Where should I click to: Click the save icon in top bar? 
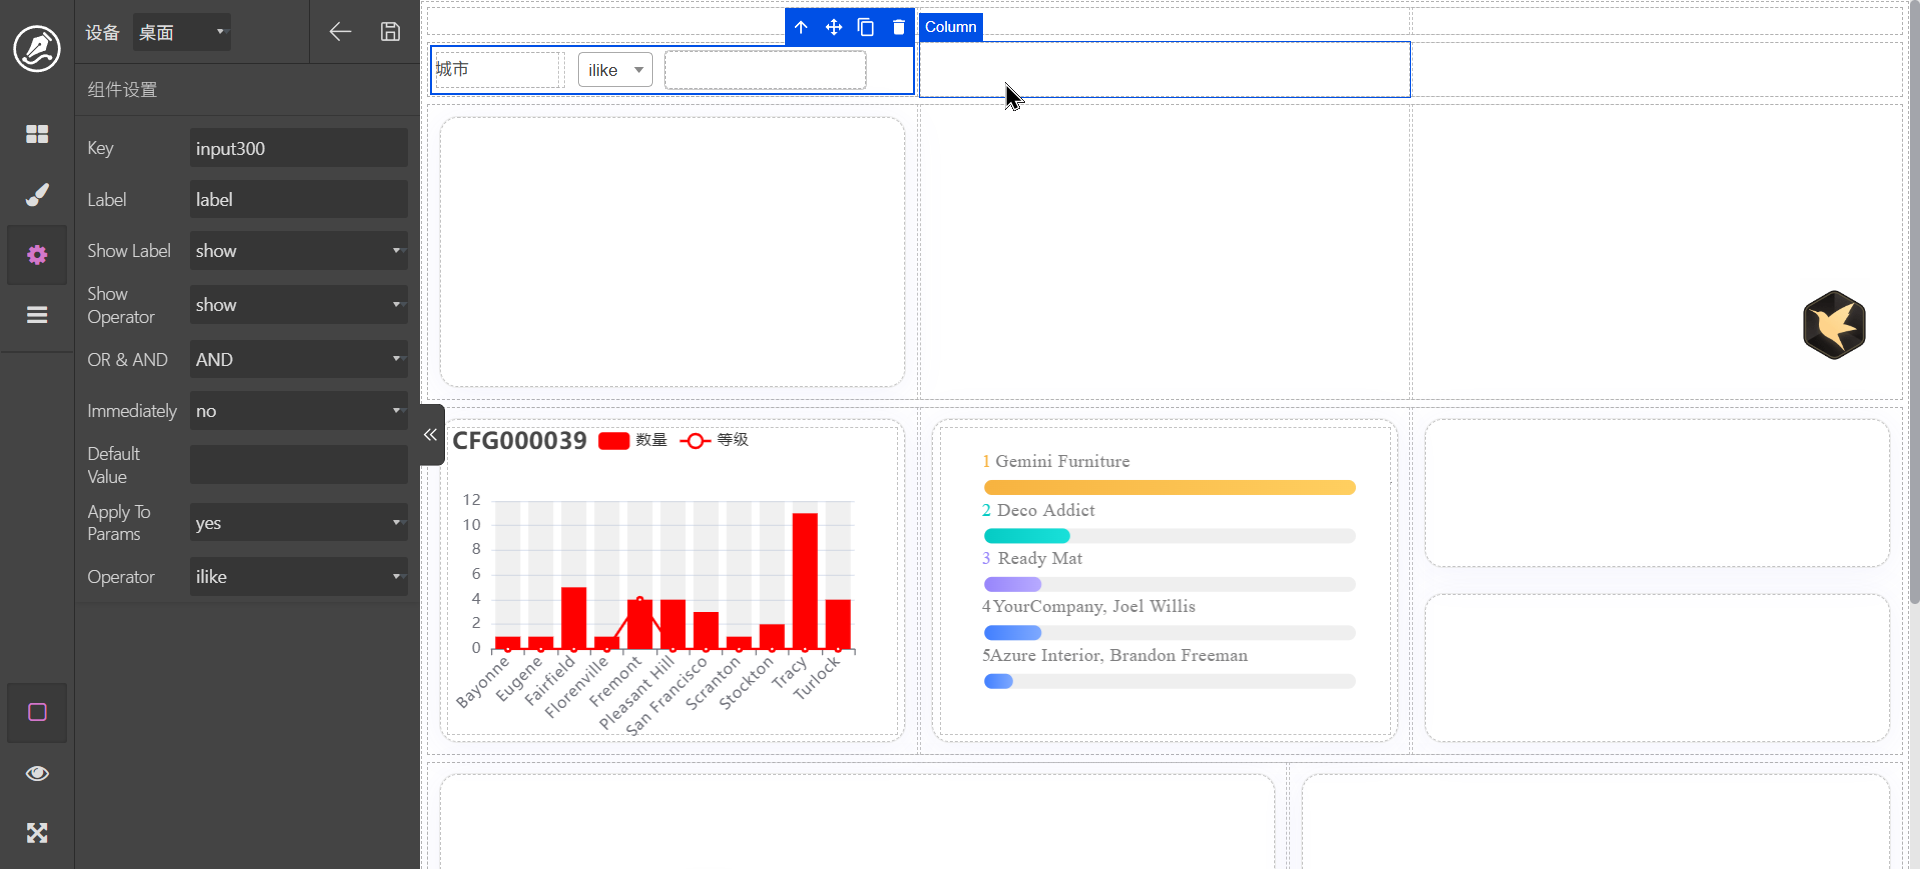click(390, 32)
